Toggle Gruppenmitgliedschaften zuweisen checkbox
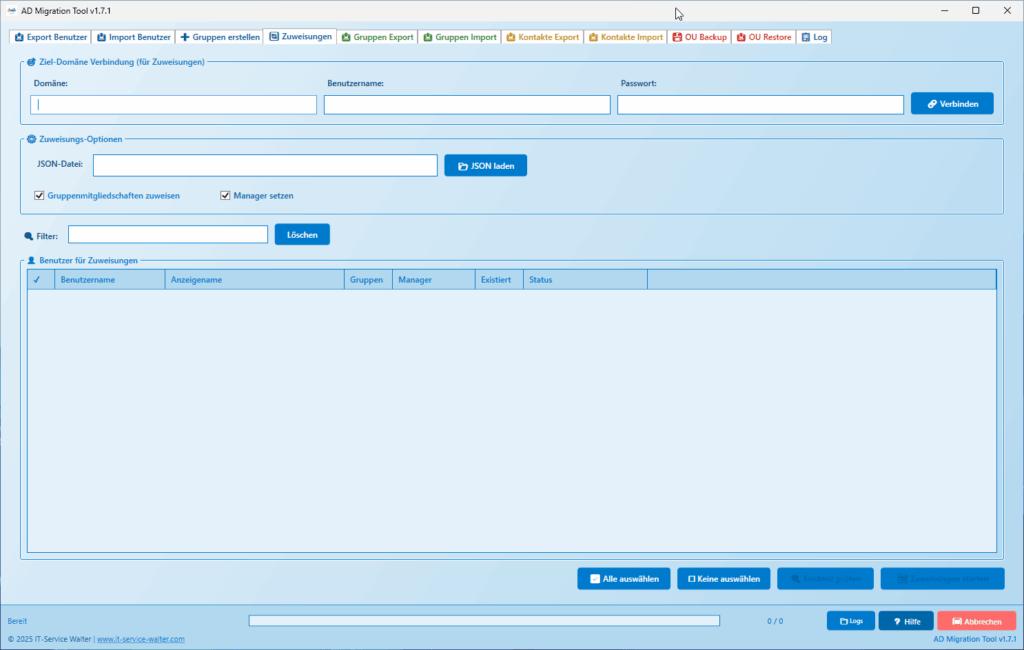This screenshot has height=650, width=1024. [40, 196]
